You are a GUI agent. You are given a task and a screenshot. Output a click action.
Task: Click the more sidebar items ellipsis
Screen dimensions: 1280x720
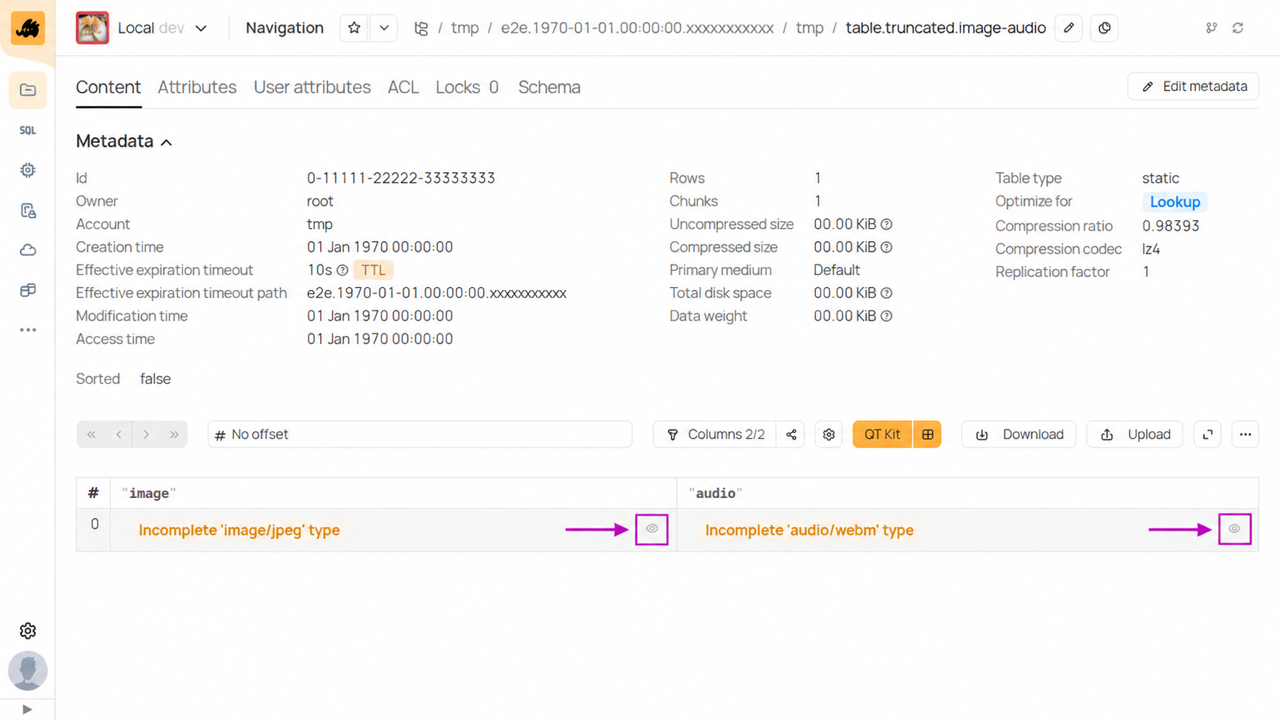pyautogui.click(x=28, y=330)
